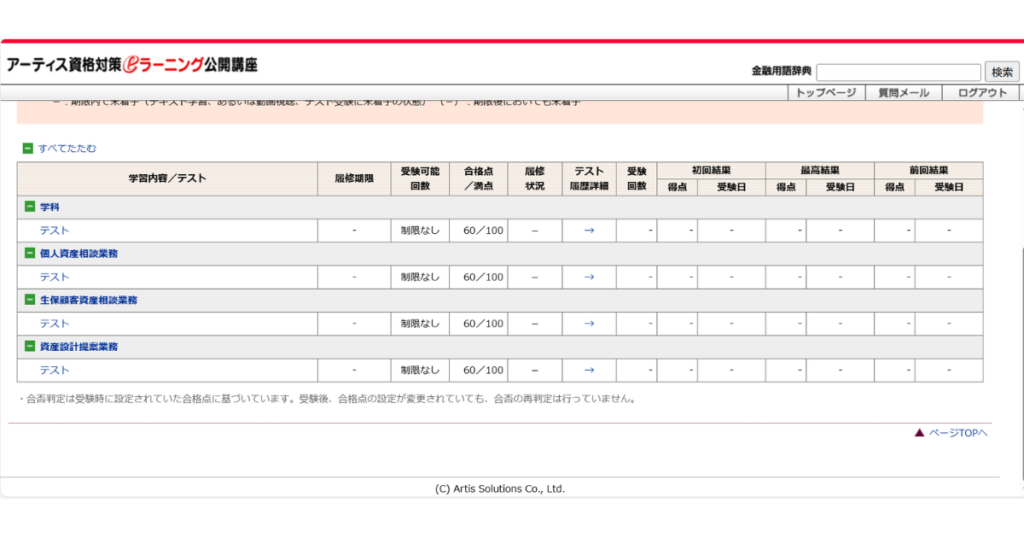The height and width of the screenshot is (538, 1024).
Task: Click history arrow in 生保顧客資産相談業務 test row
Action: pos(589,323)
